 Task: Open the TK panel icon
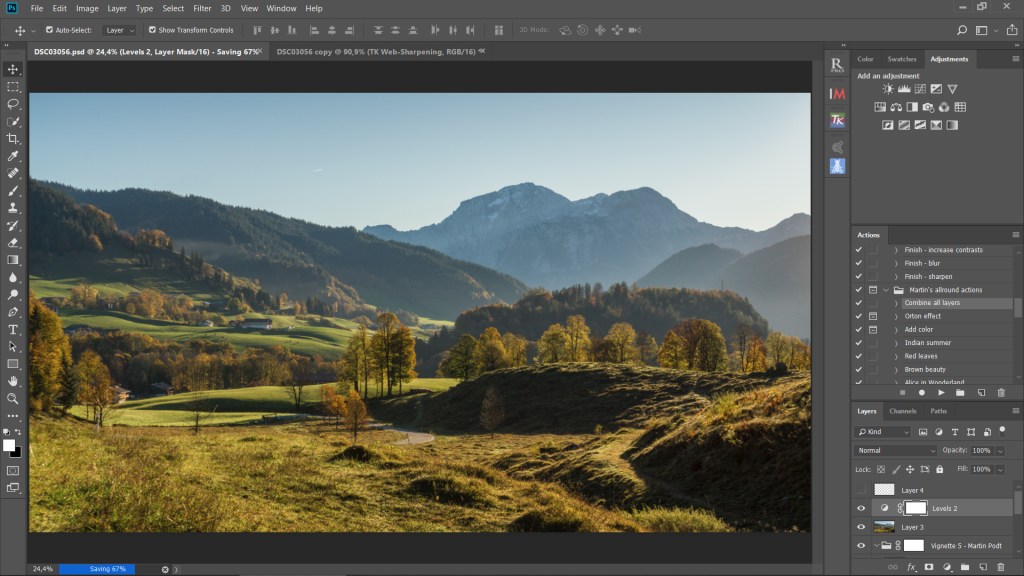[838, 120]
